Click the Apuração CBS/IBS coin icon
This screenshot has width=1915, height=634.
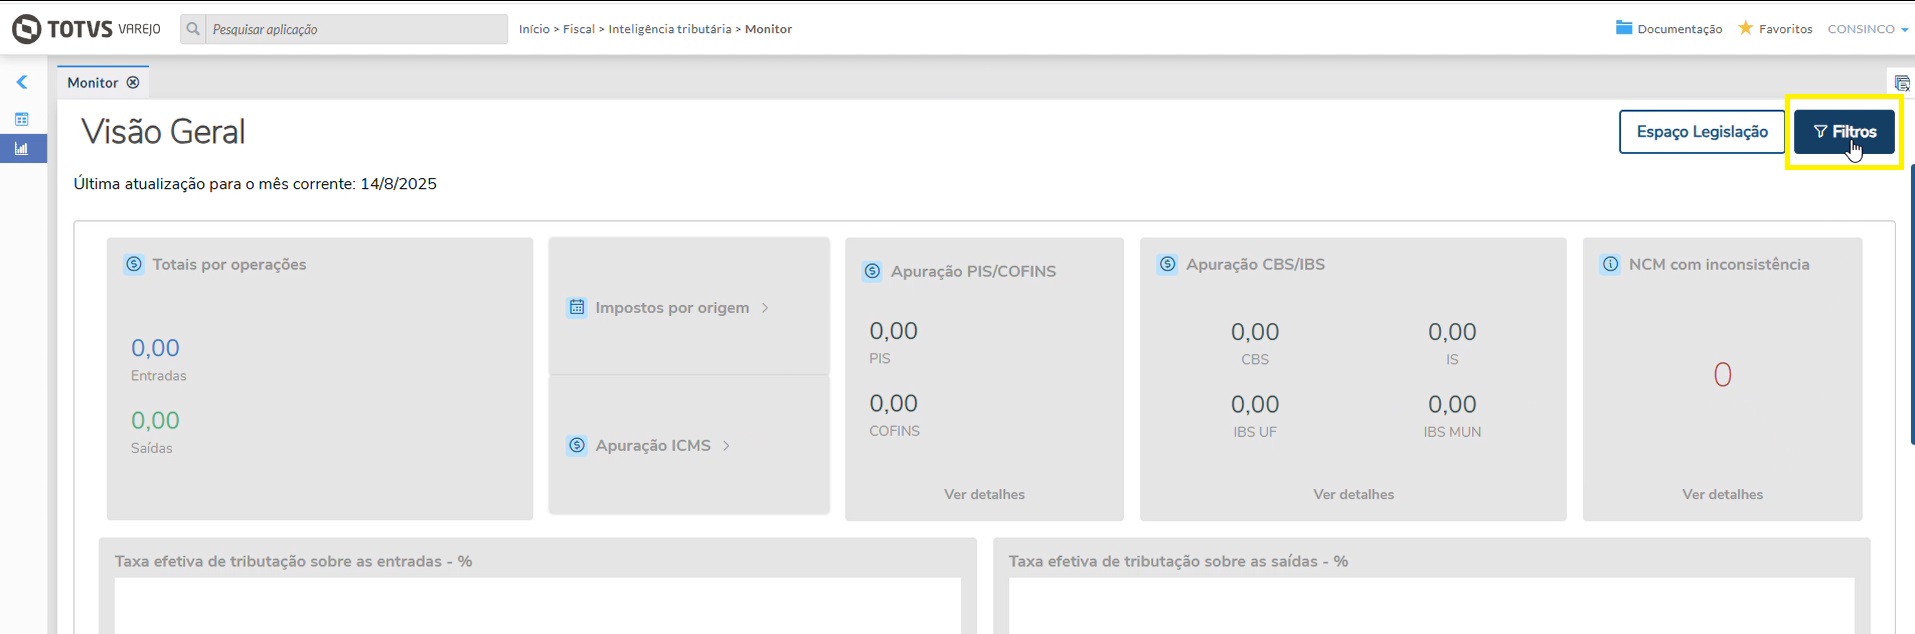pyautogui.click(x=1167, y=264)
